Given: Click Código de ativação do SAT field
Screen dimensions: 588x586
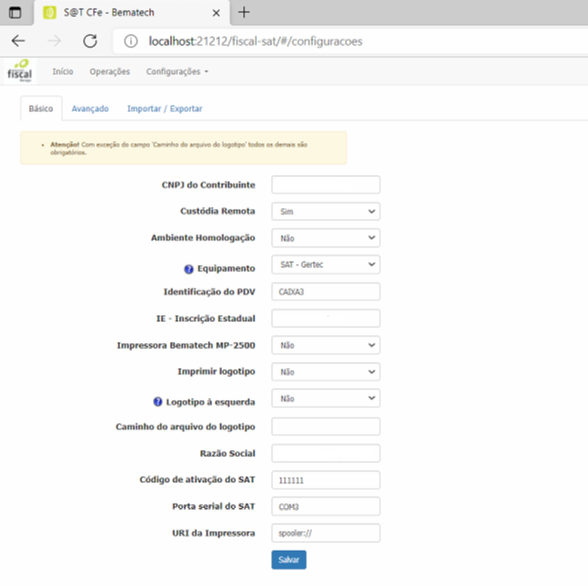Looking at the screenshot, I should pyautogui.click(x=326, y=480).
